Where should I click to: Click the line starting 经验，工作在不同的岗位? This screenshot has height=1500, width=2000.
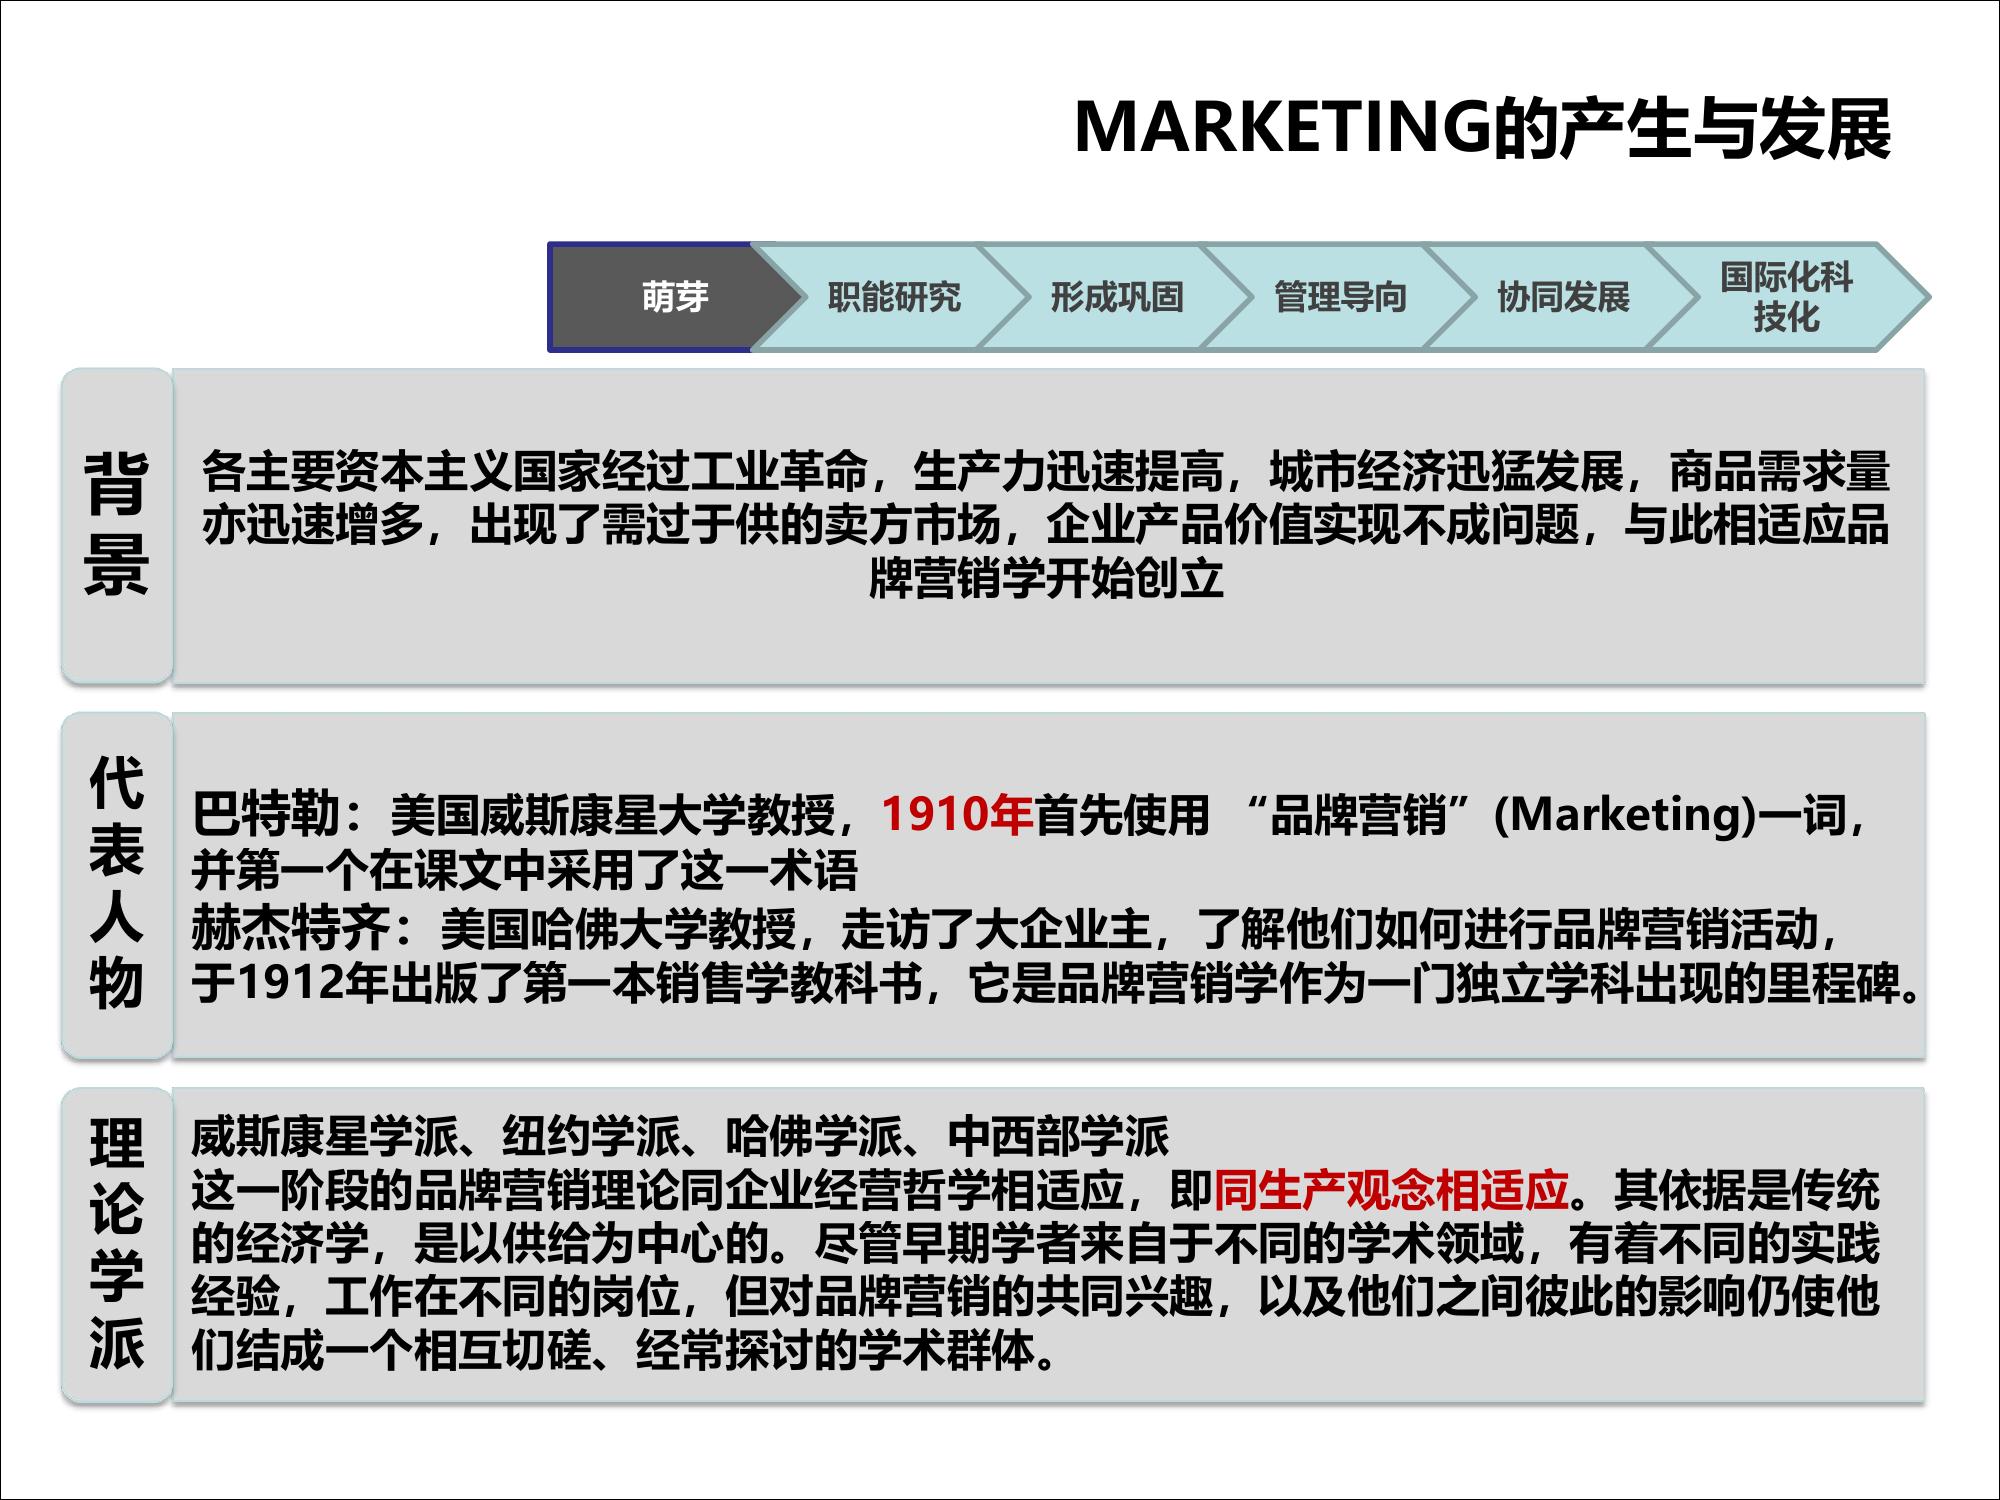[x=1036, y=1298]
